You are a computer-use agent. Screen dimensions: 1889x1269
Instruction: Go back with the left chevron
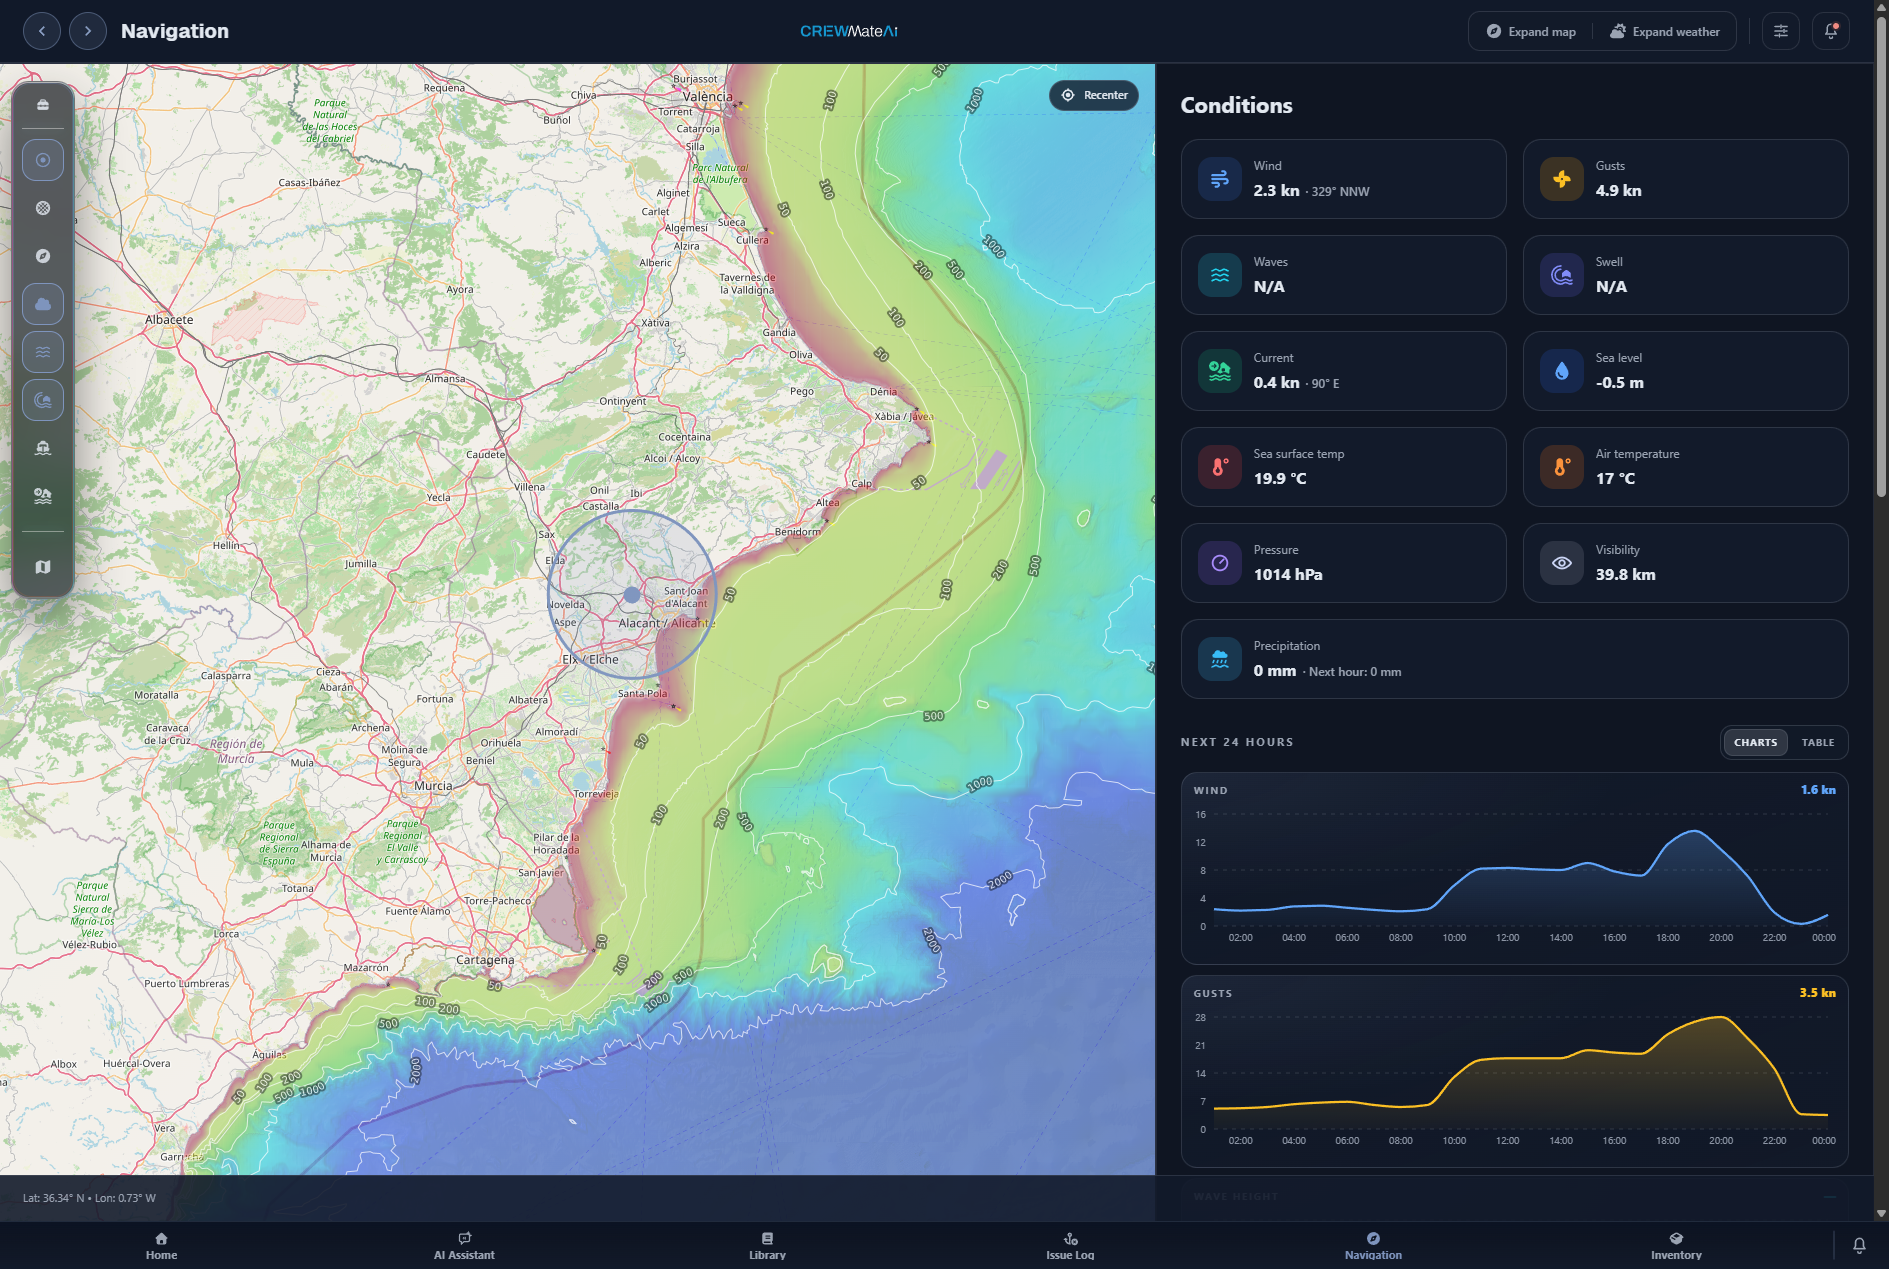[42, 31]
